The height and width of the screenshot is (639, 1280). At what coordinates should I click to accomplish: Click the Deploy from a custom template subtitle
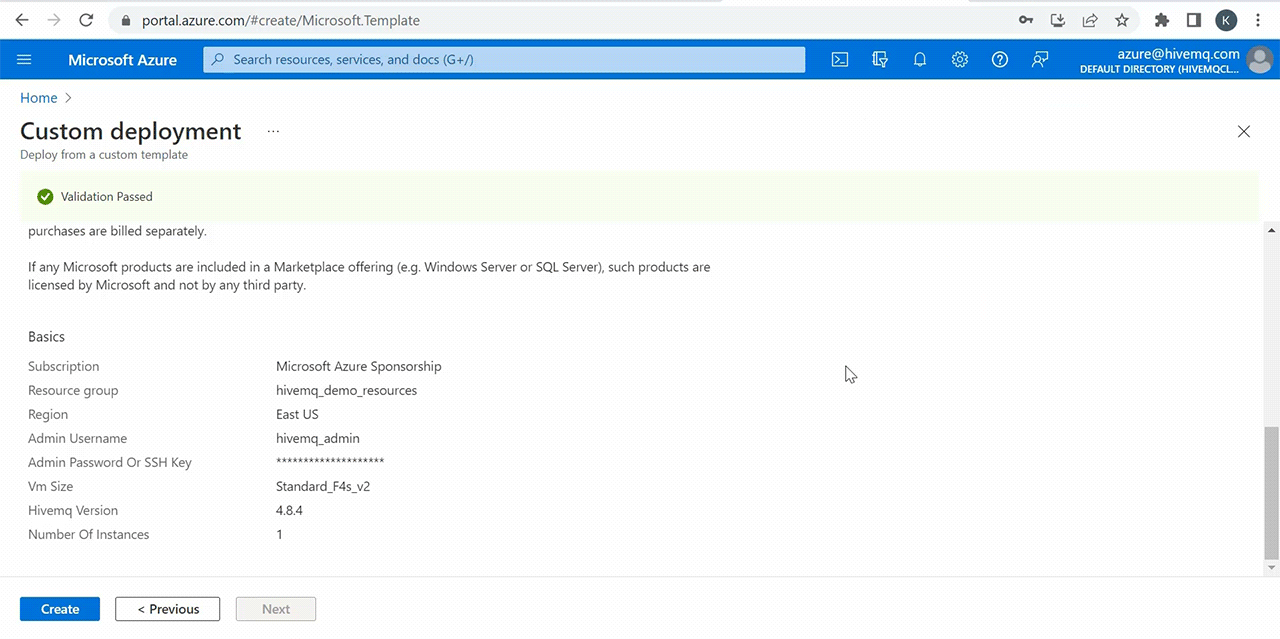pyautogui.click(x=104, y=155)
